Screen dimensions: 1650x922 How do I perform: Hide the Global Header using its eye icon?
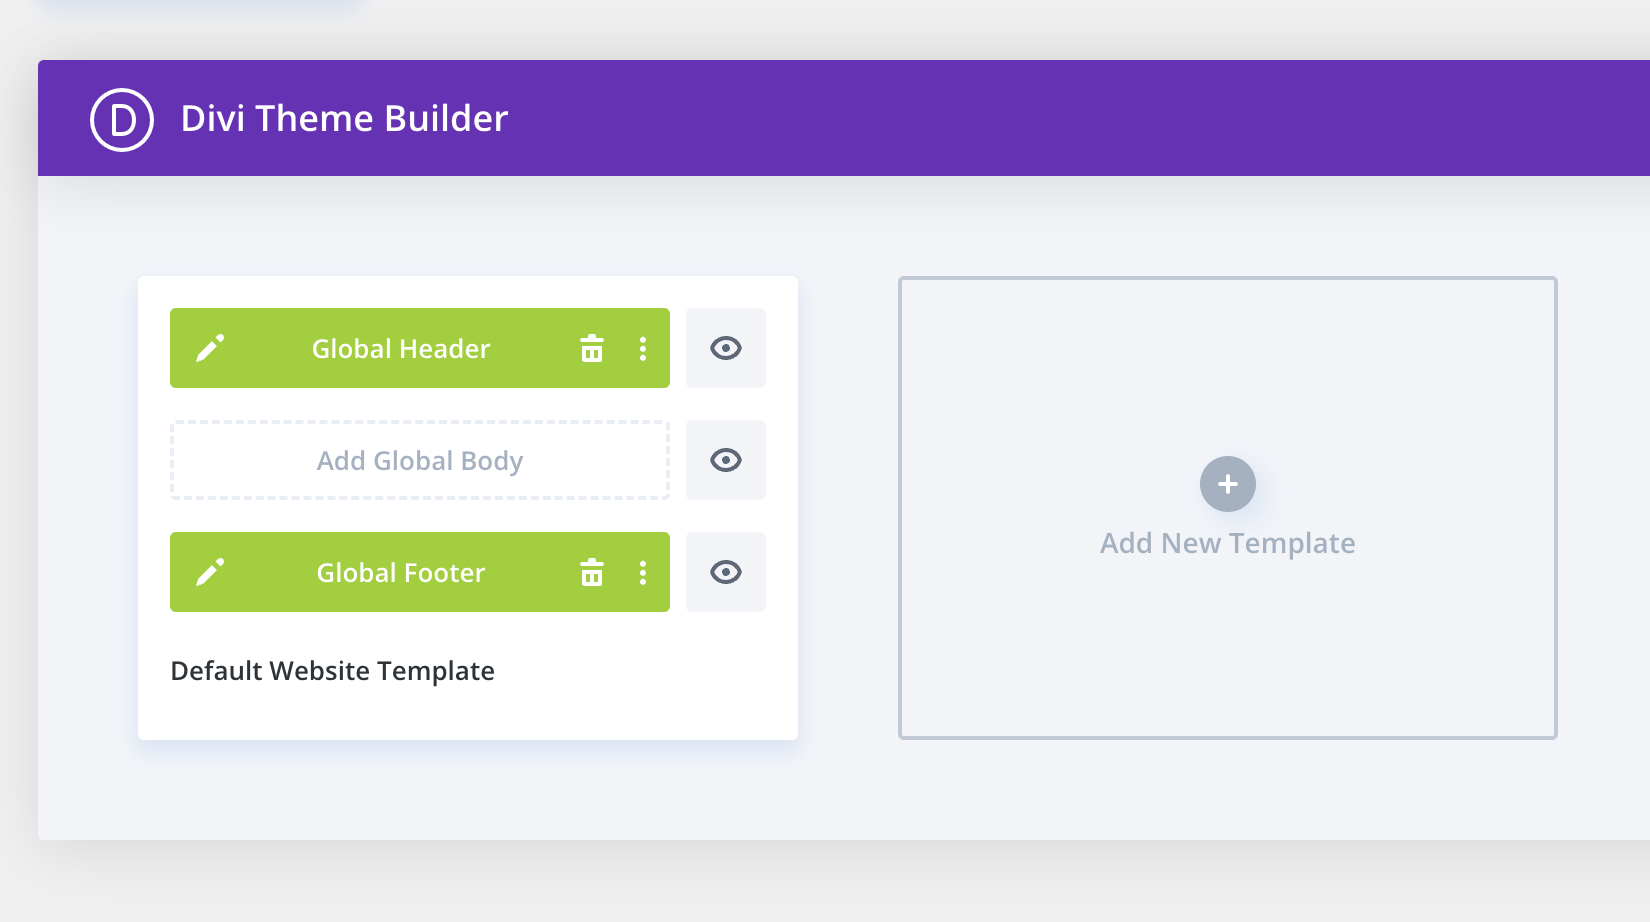[726, 348]
